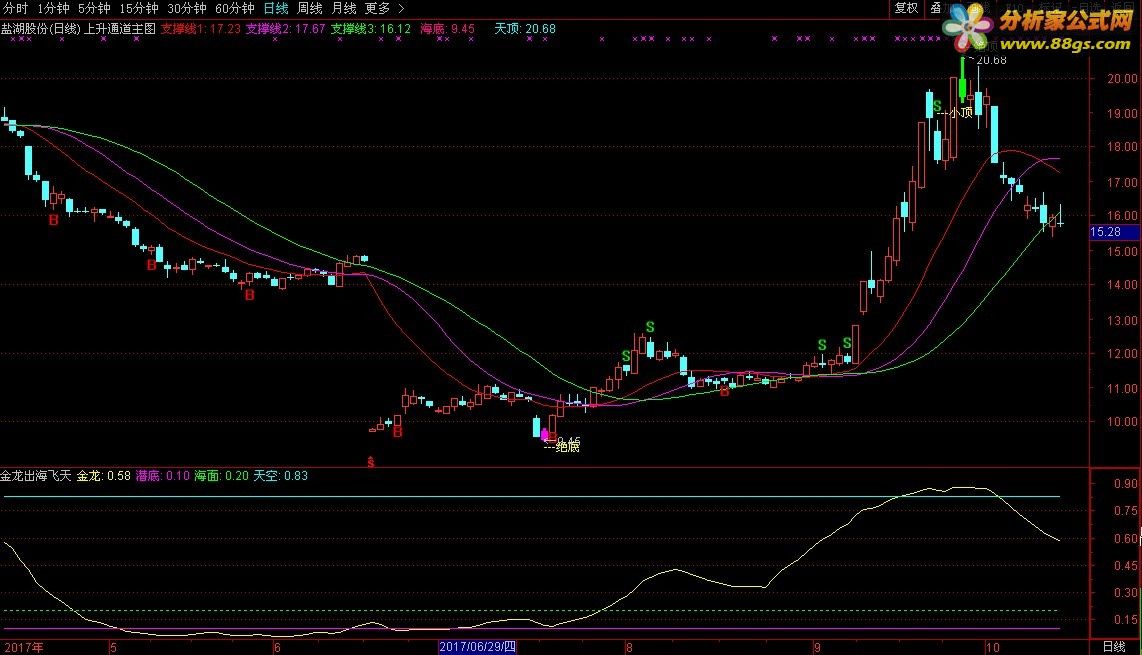Switch to the 周线 weekly tab
Screen dimensions: 1142x655
310,9
